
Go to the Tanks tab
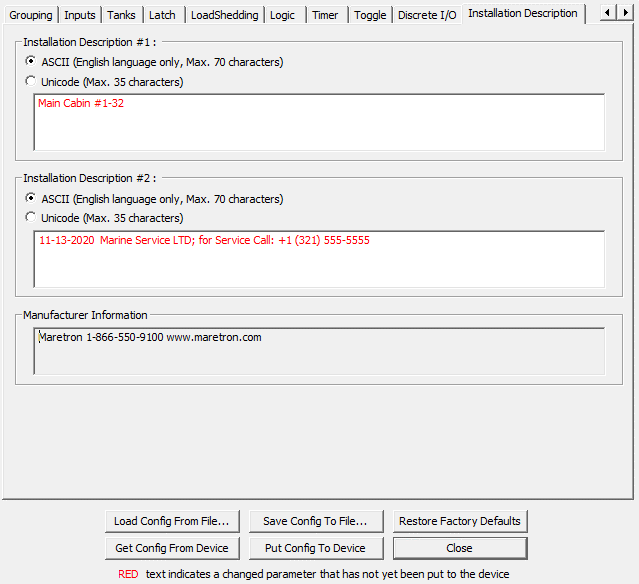point(123,15)
